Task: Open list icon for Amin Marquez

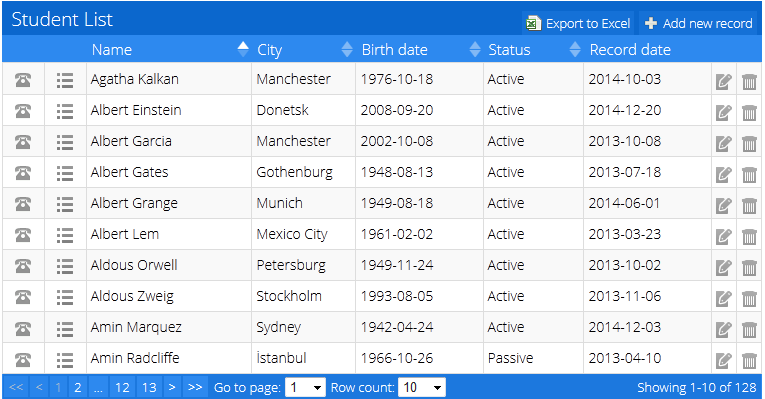Action: [64, 328]
